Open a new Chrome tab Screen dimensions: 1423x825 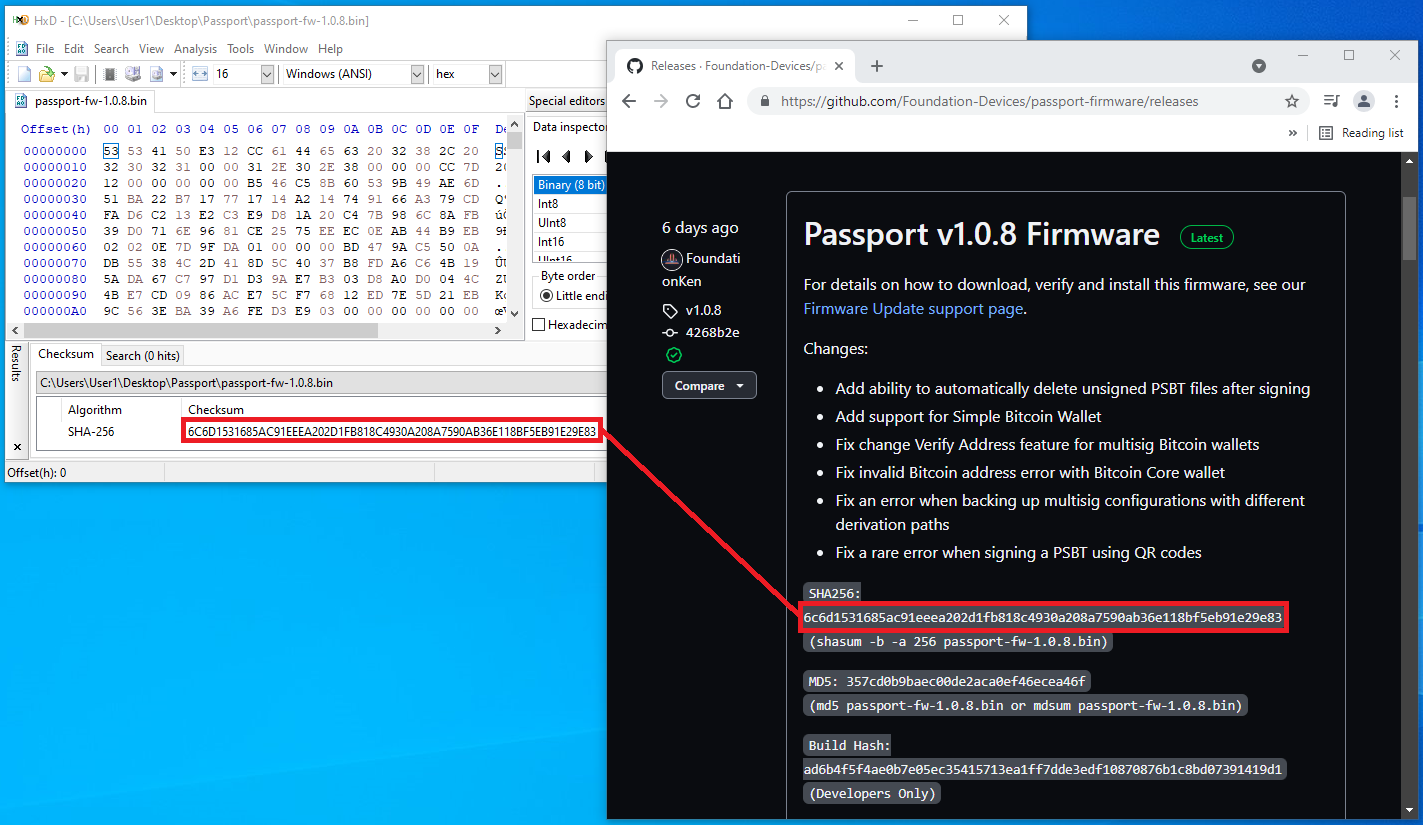coord(877,66)
